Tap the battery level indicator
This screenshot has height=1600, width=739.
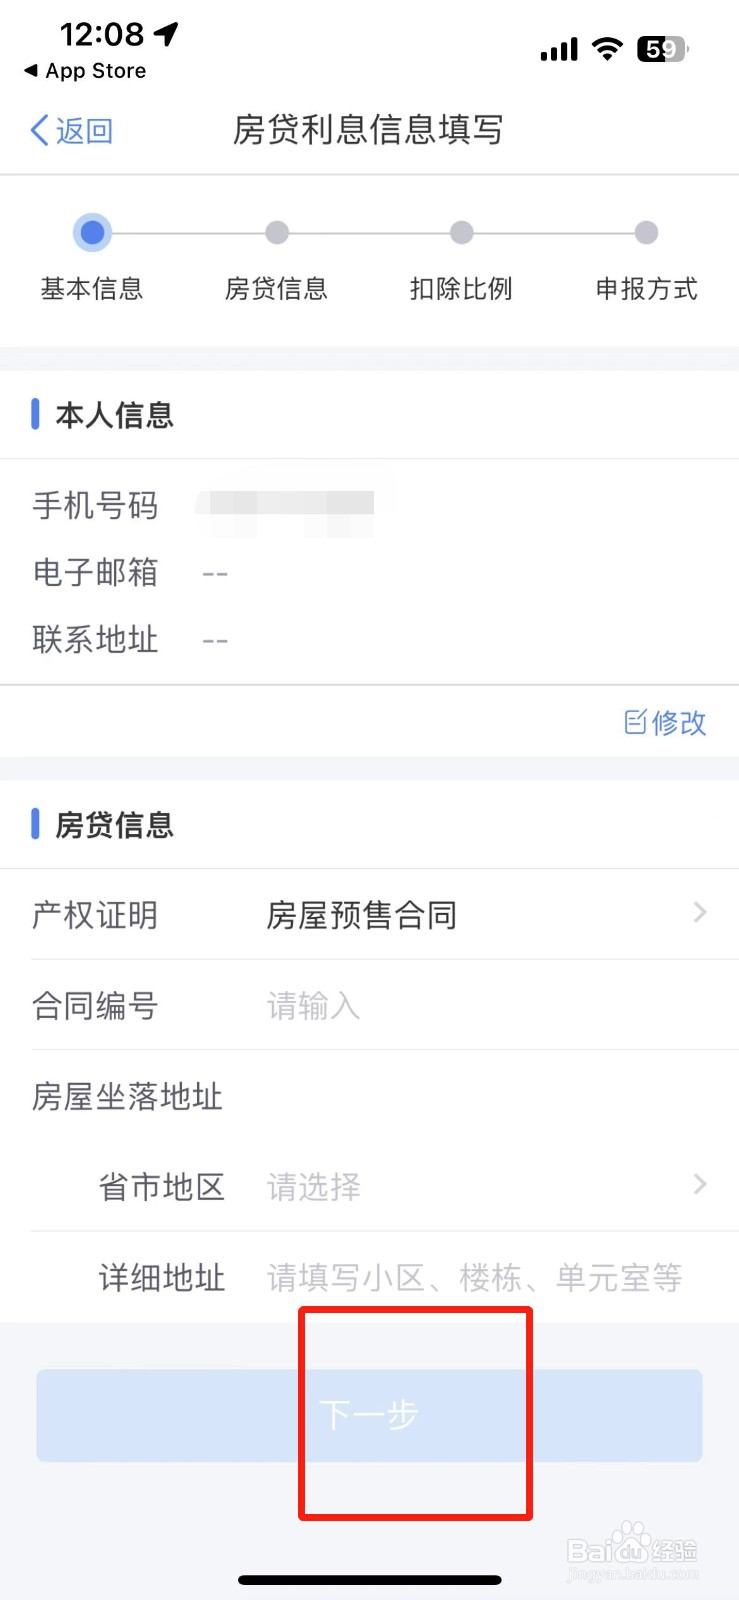tap(663, 49)
